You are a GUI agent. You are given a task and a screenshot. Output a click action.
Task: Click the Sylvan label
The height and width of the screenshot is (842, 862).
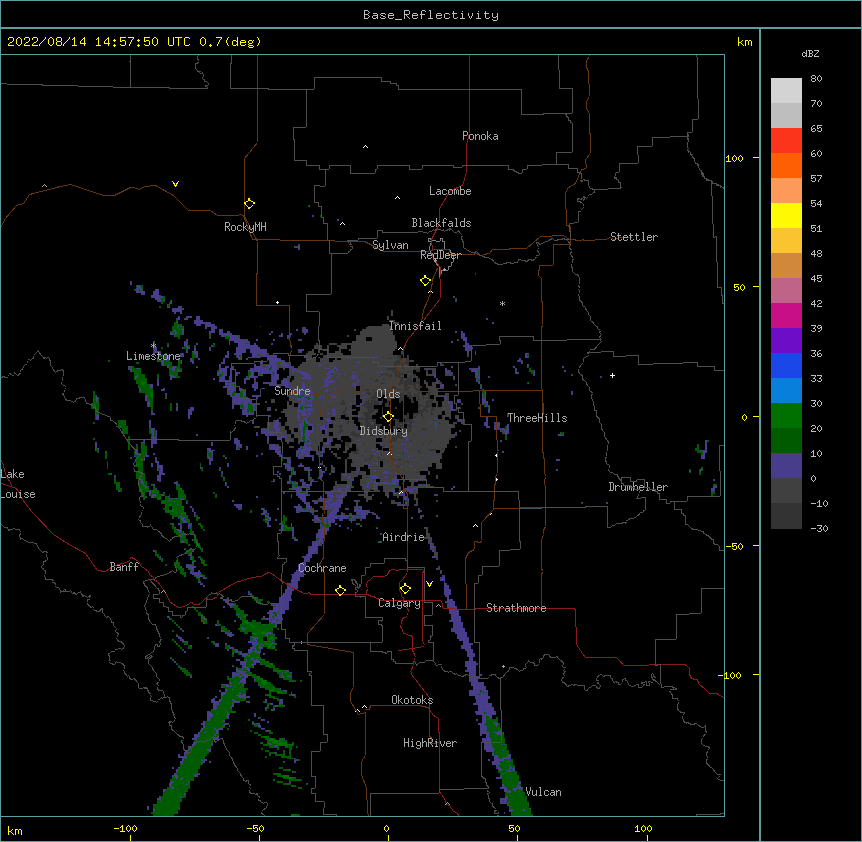click(390, 245)
